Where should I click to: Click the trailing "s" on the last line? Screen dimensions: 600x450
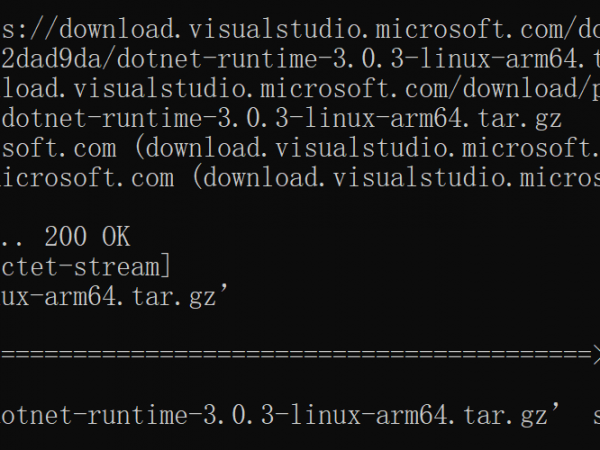pyautogui.click(x=585, y=414)
